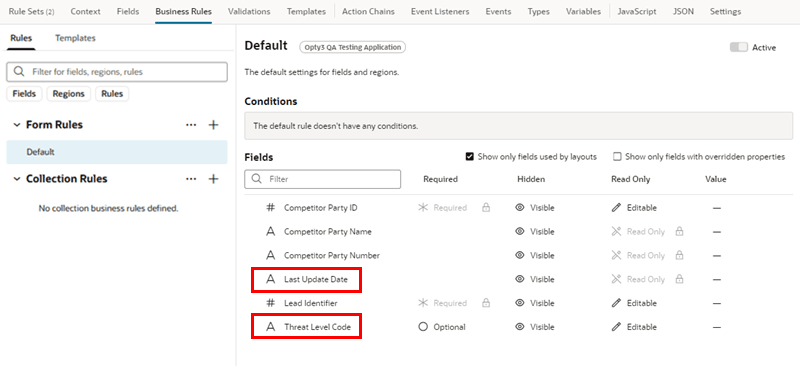Select the Business Rules tab
Image resolution: width=800 pixels, height=366 pixels.
184,11
